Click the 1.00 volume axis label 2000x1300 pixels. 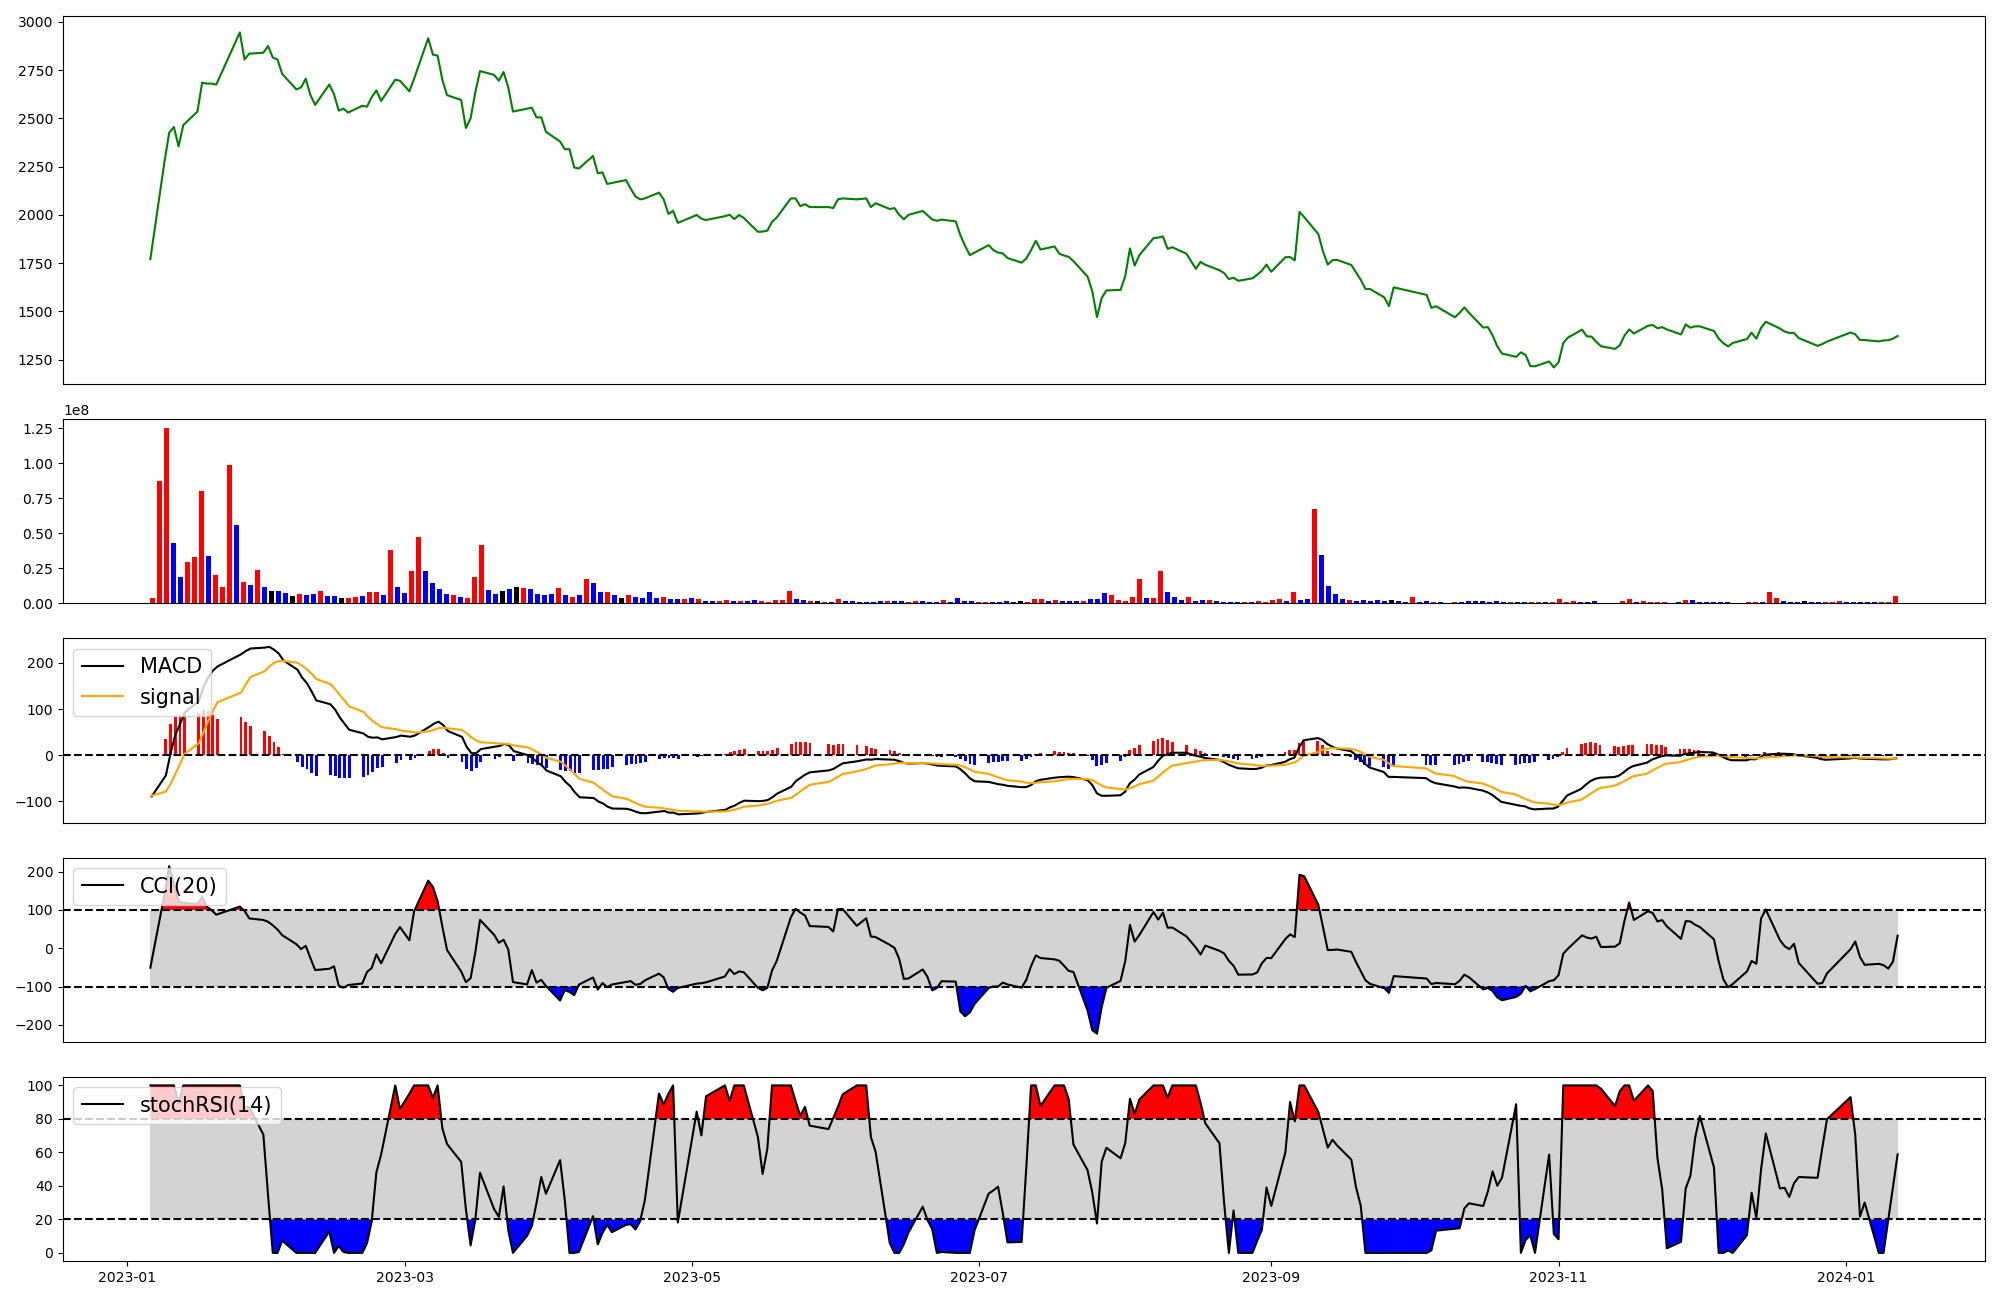[x=38, y=464]
